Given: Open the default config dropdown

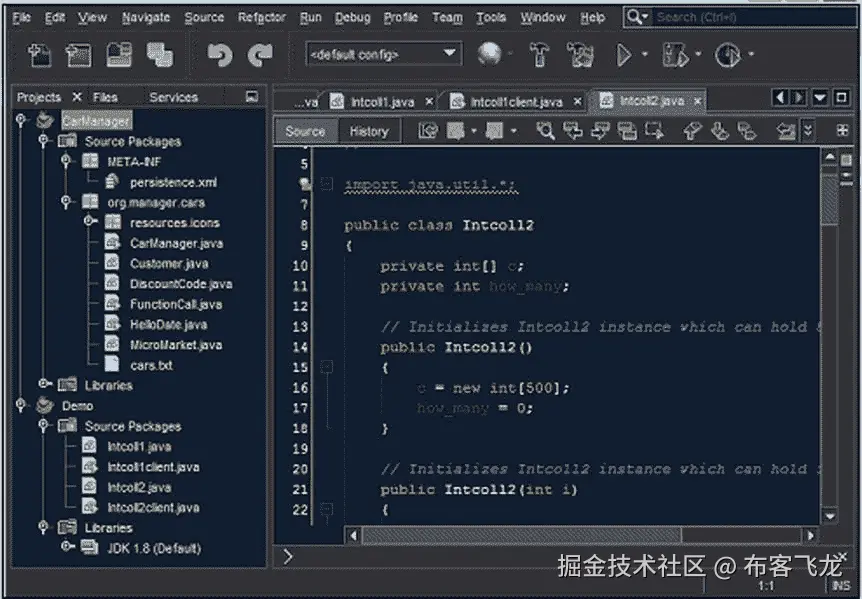Looking at the screenshot, I should point(447,53).
